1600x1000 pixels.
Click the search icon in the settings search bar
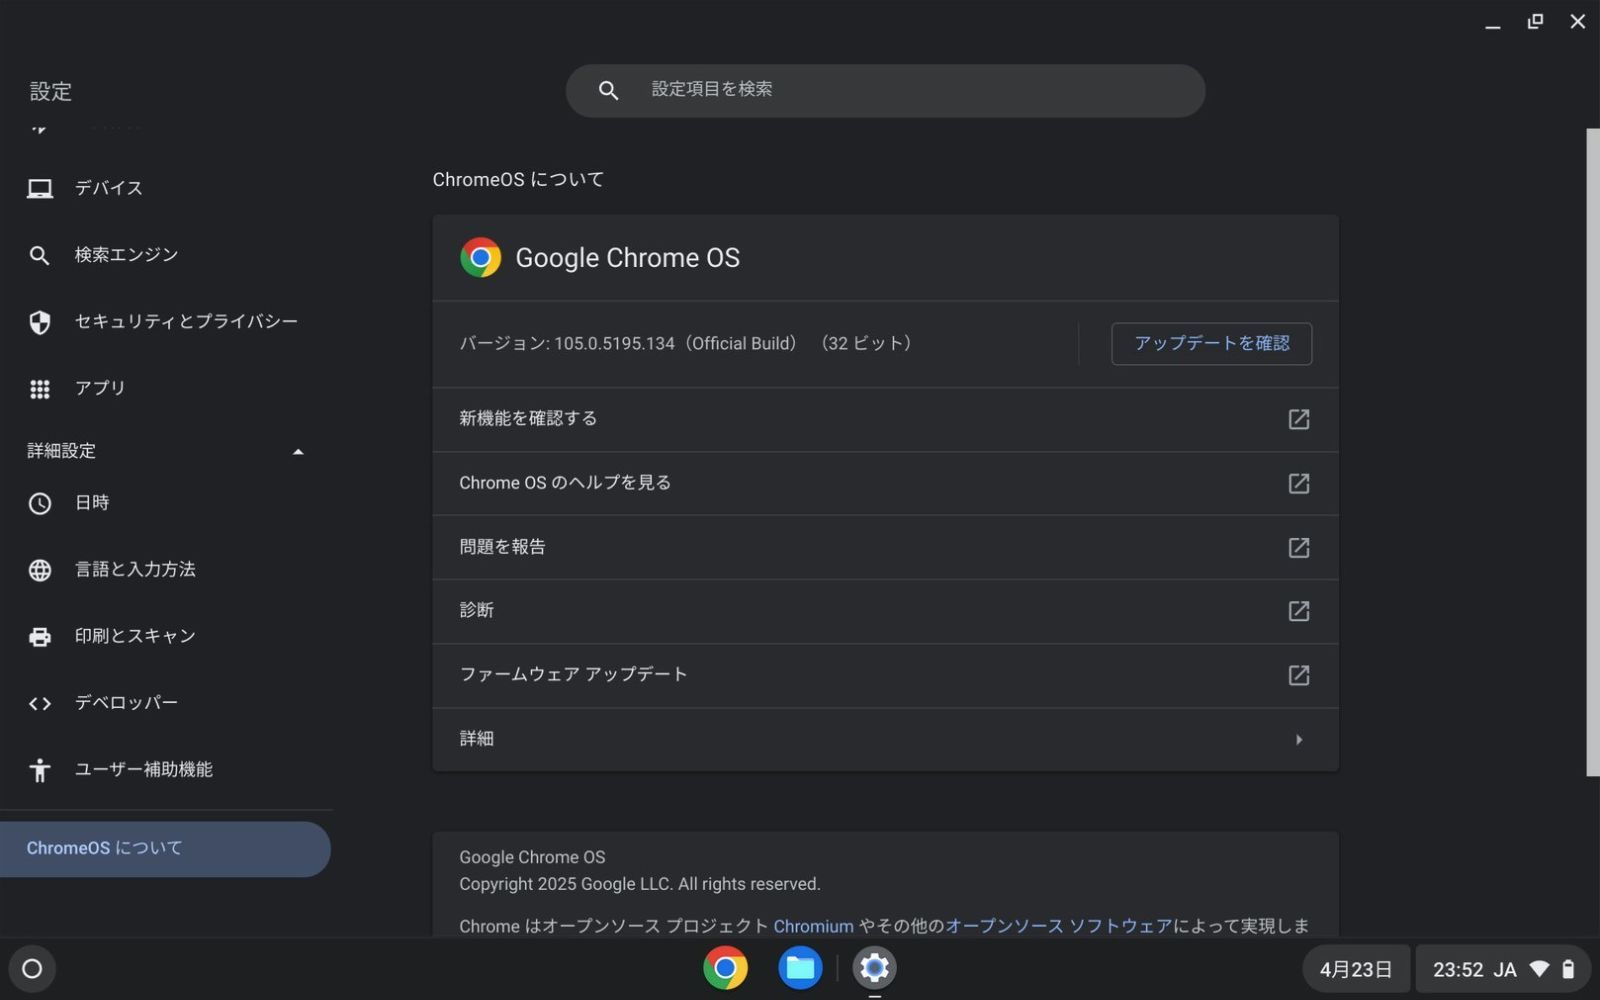point(608,90)
